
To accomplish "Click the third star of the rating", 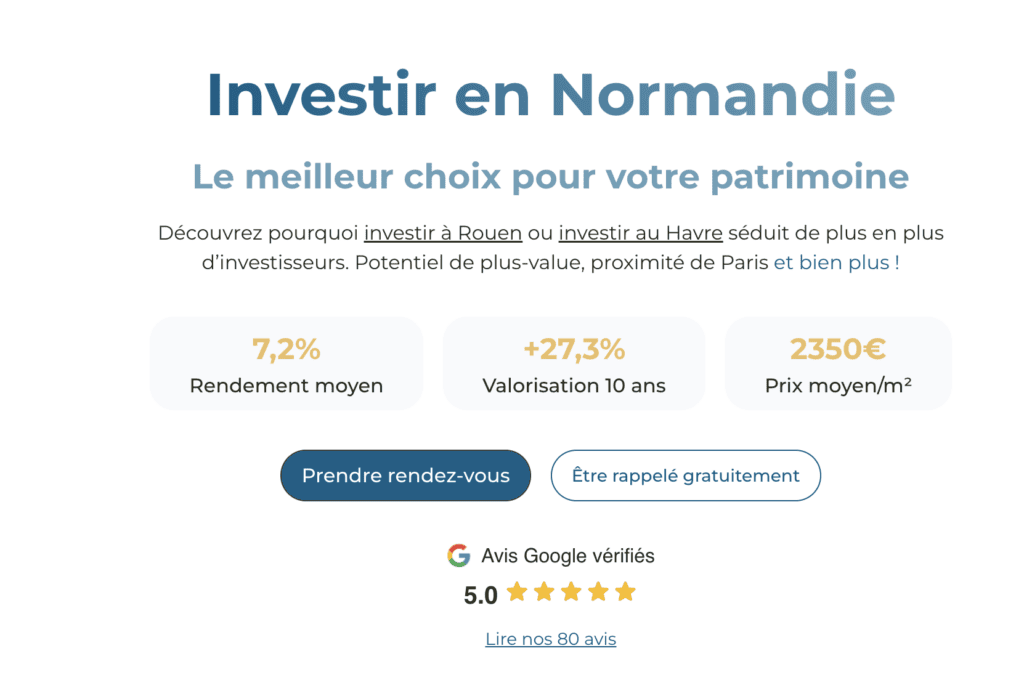I will [569, 591].
